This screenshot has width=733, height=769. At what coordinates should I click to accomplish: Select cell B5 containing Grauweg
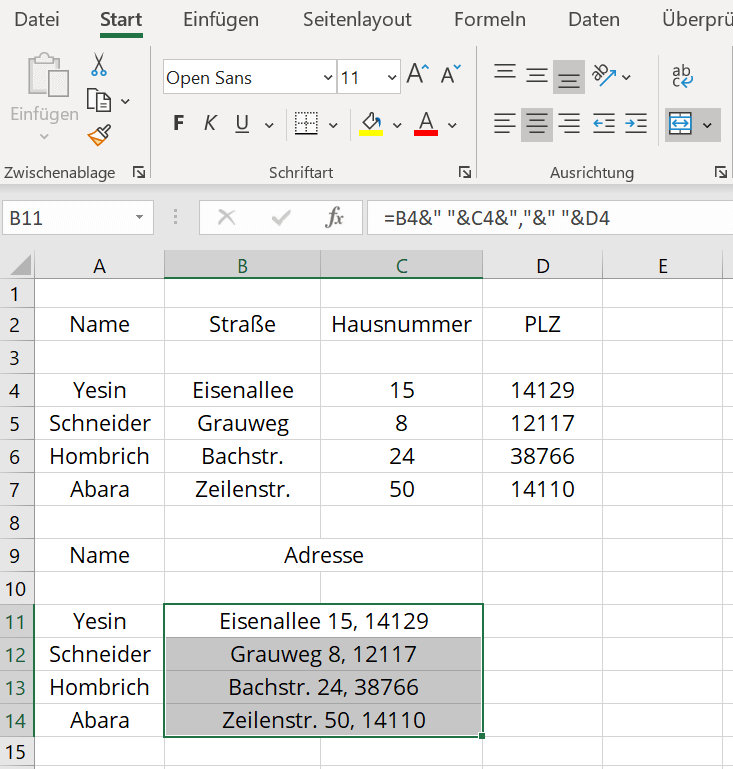click(x=242, y=423)
